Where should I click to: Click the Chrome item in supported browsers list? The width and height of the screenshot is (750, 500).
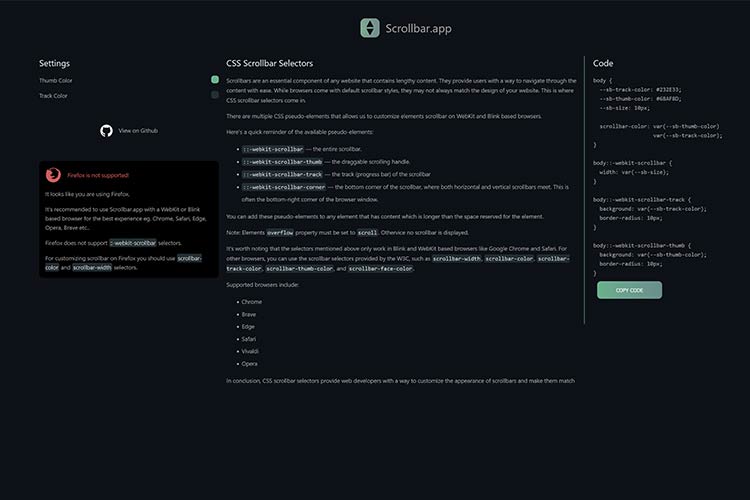251,301
